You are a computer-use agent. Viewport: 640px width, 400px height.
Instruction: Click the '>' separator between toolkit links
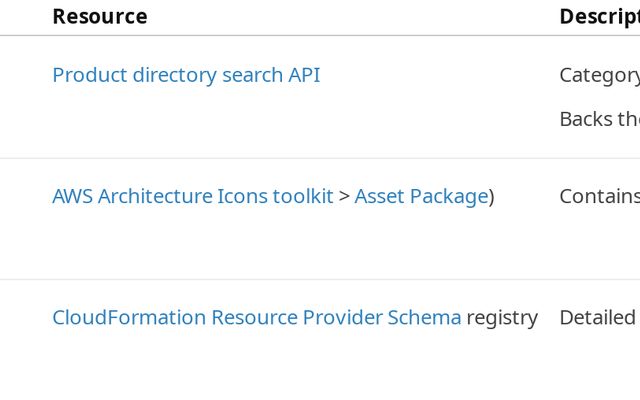[x=344, y=196]
